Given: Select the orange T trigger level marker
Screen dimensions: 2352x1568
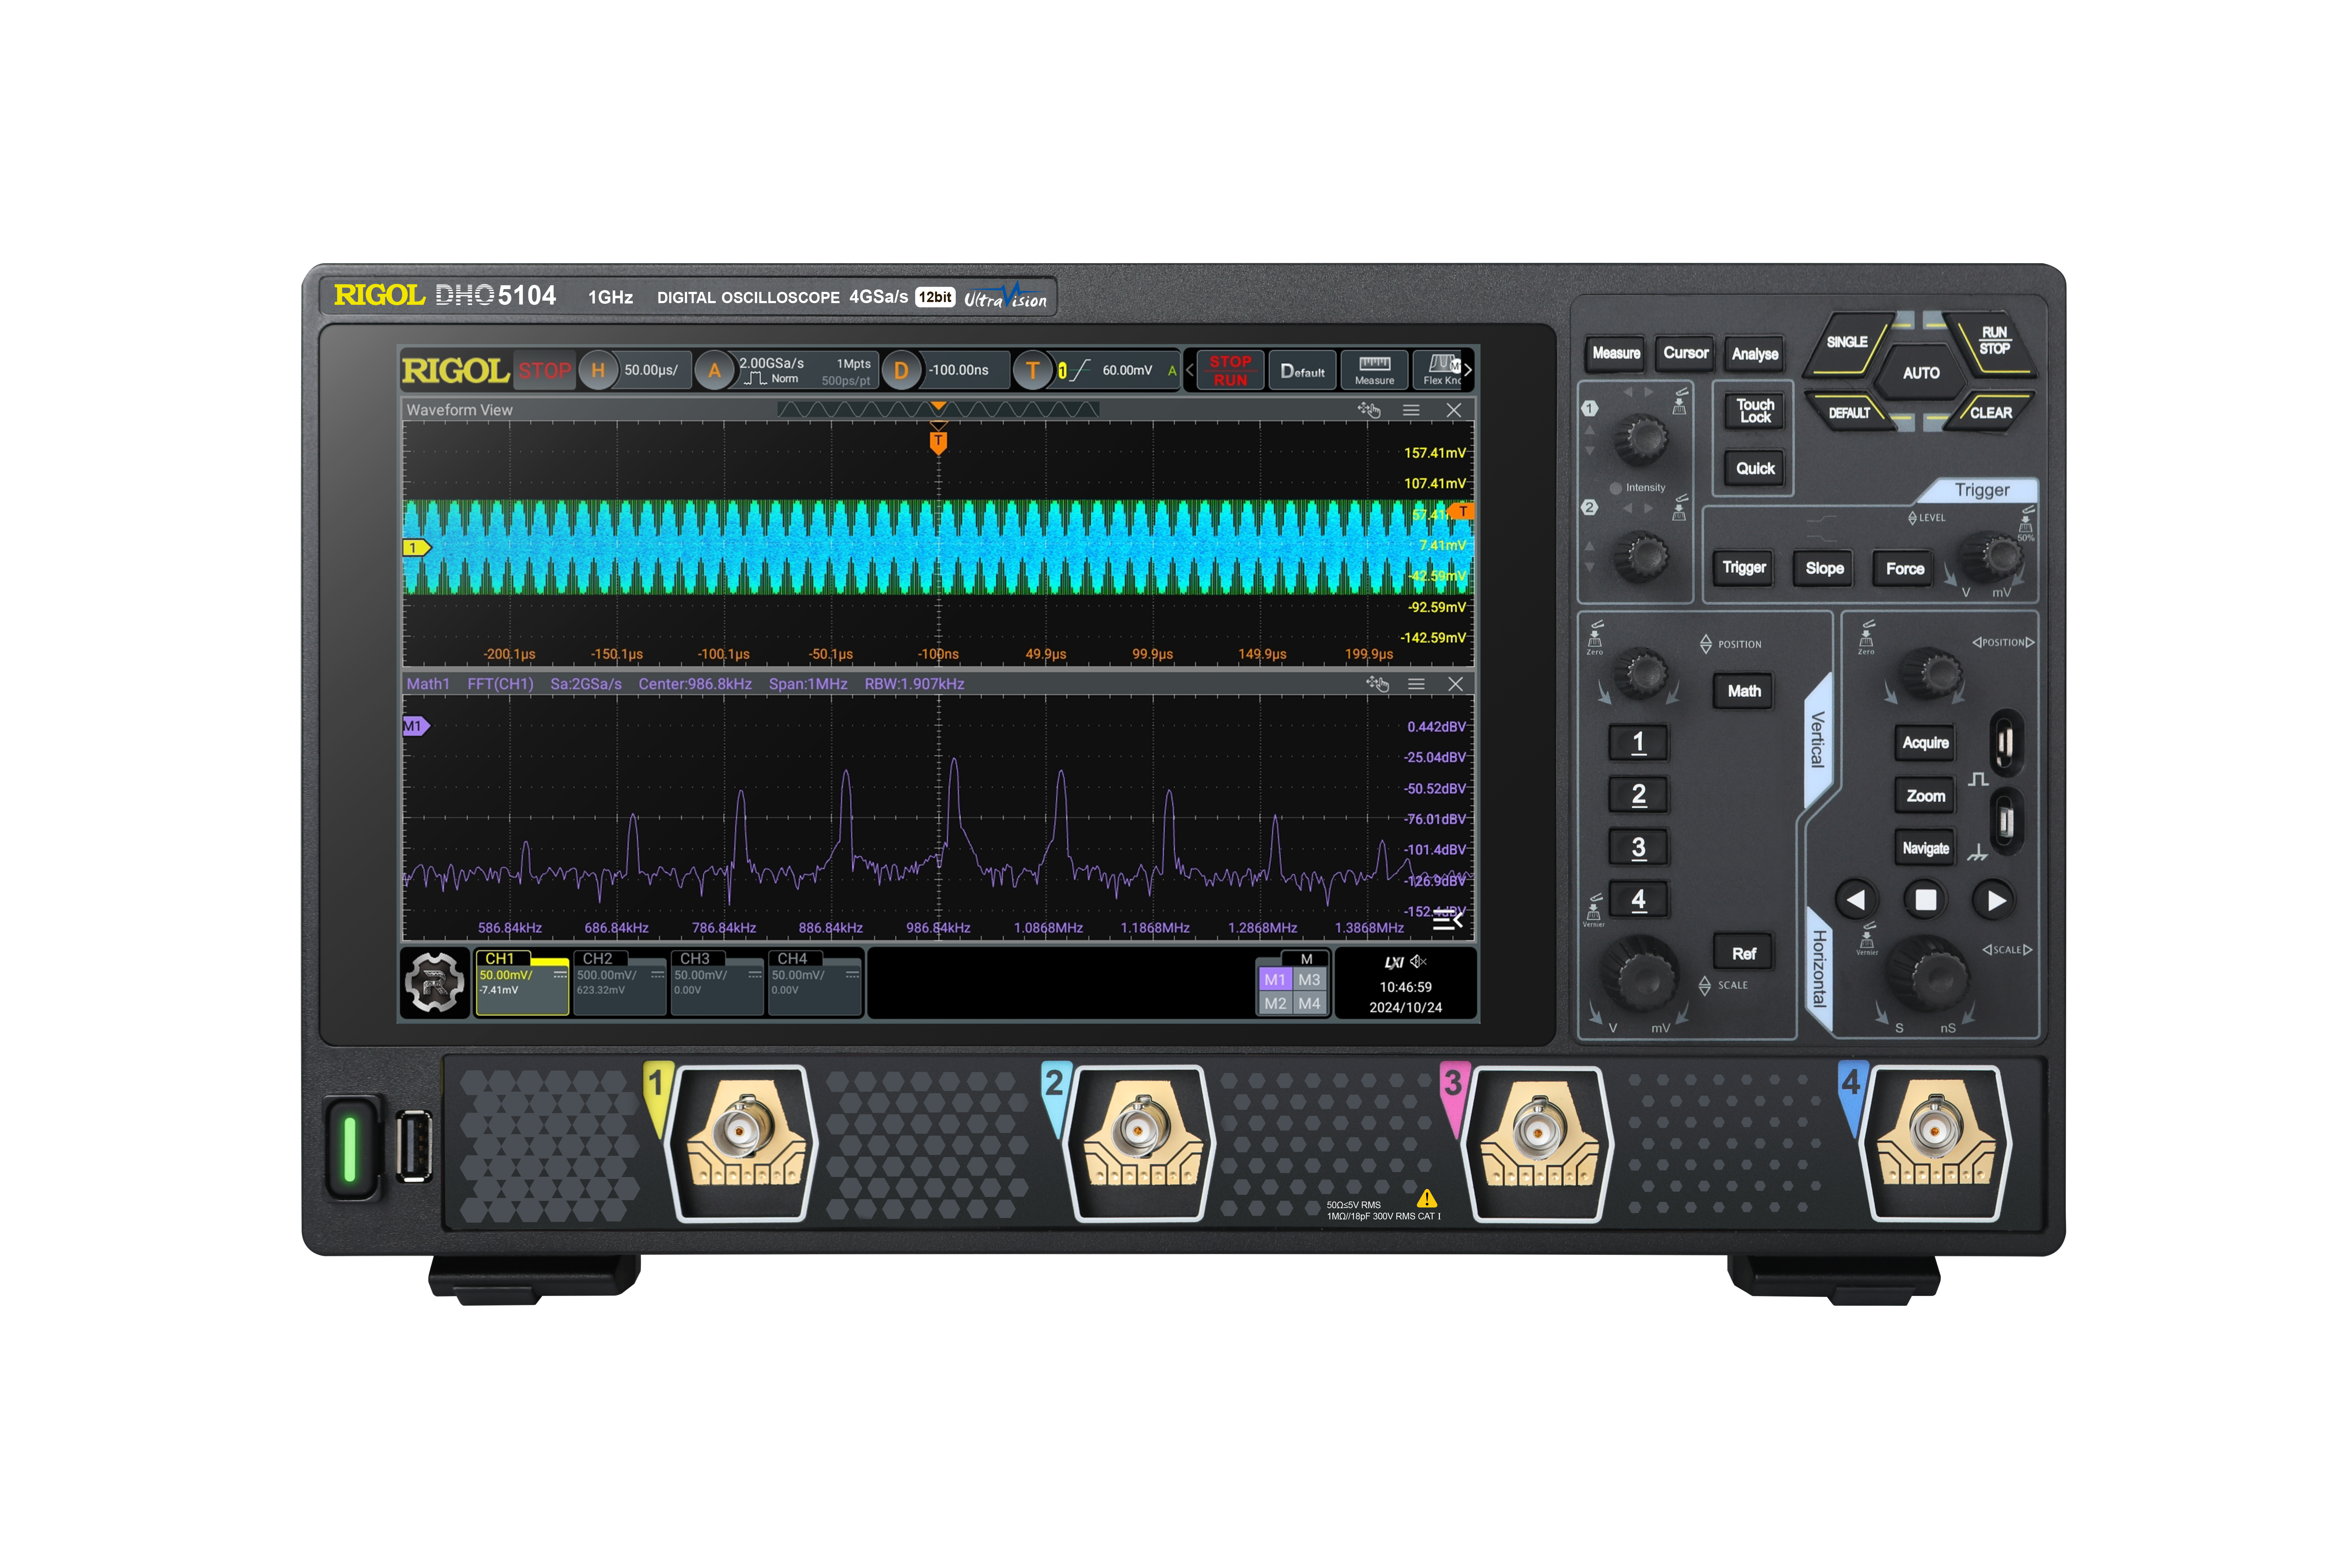Looking at the screenshot, I should (1461, 511).
